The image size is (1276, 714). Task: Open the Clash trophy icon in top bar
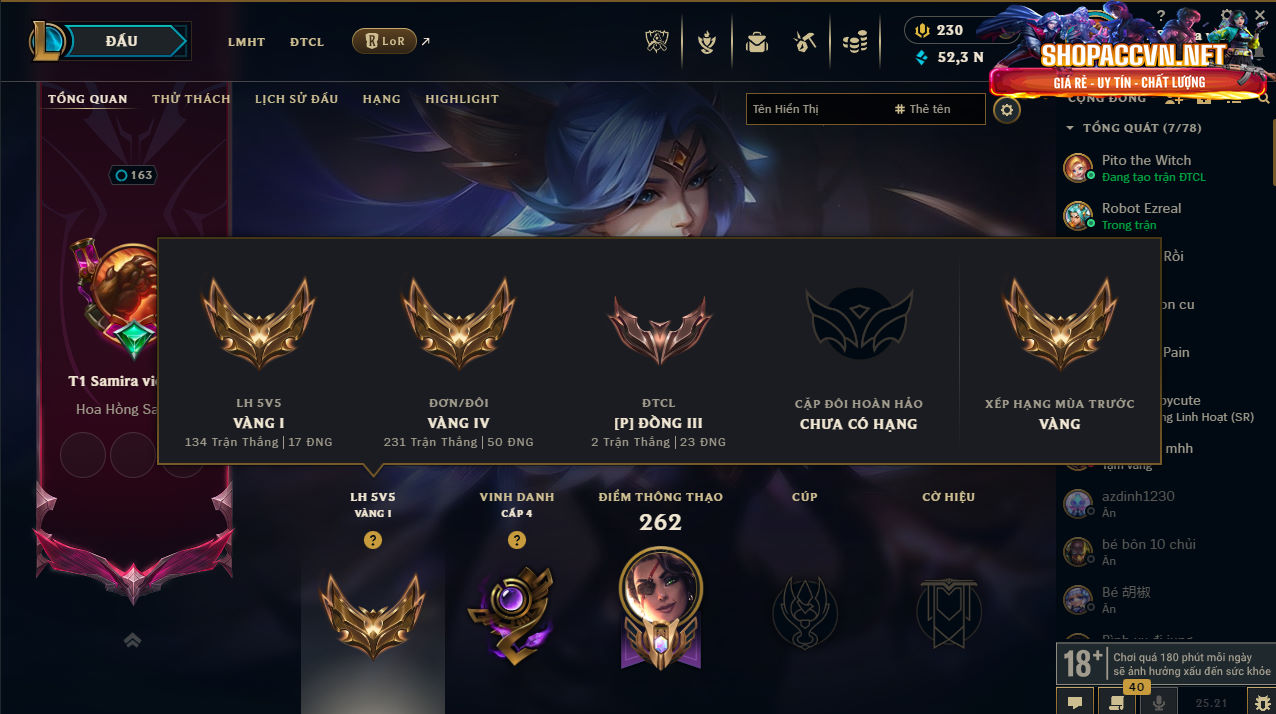click(659, 42)
